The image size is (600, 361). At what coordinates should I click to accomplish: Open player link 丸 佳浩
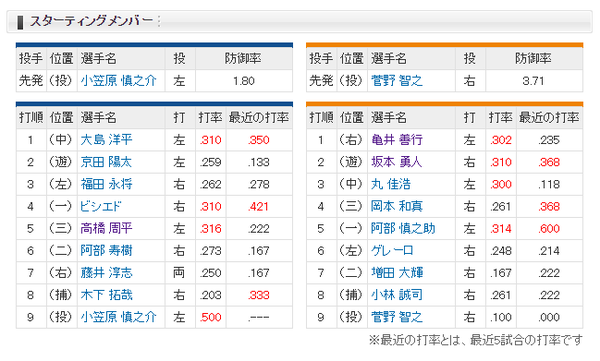pos(391,184)
